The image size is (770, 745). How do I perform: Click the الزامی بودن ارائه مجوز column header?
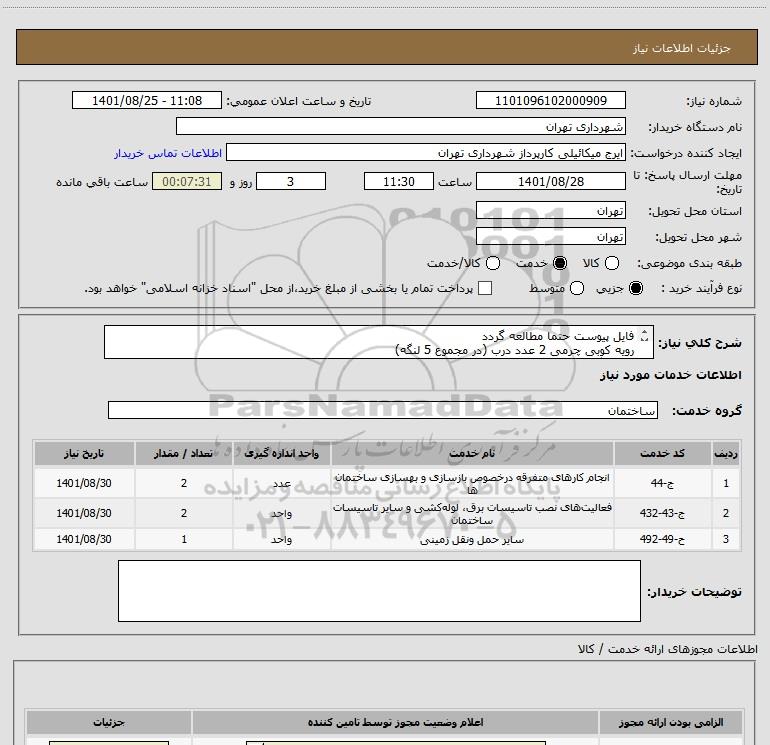pos(670,722)
